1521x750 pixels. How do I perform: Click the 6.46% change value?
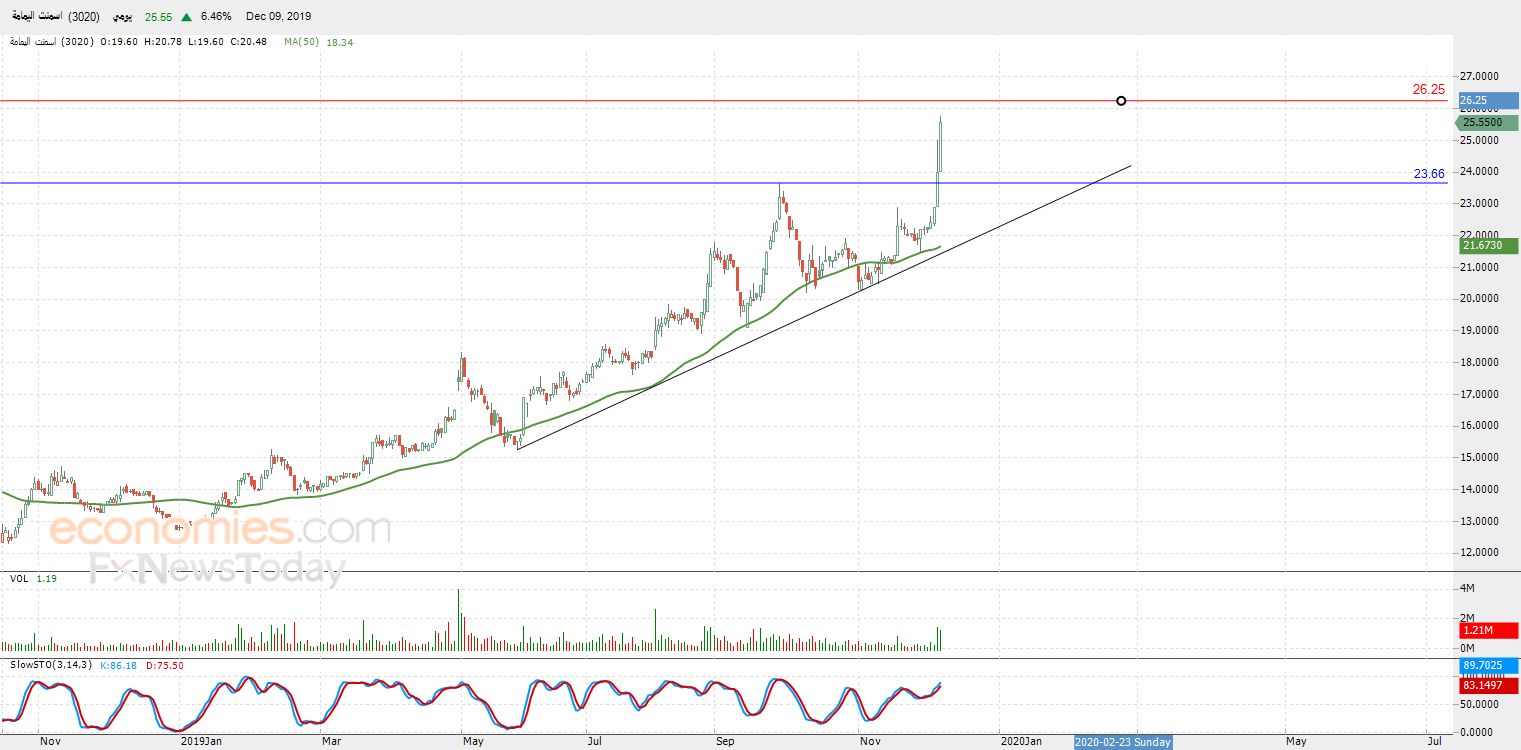coord(216,17)
